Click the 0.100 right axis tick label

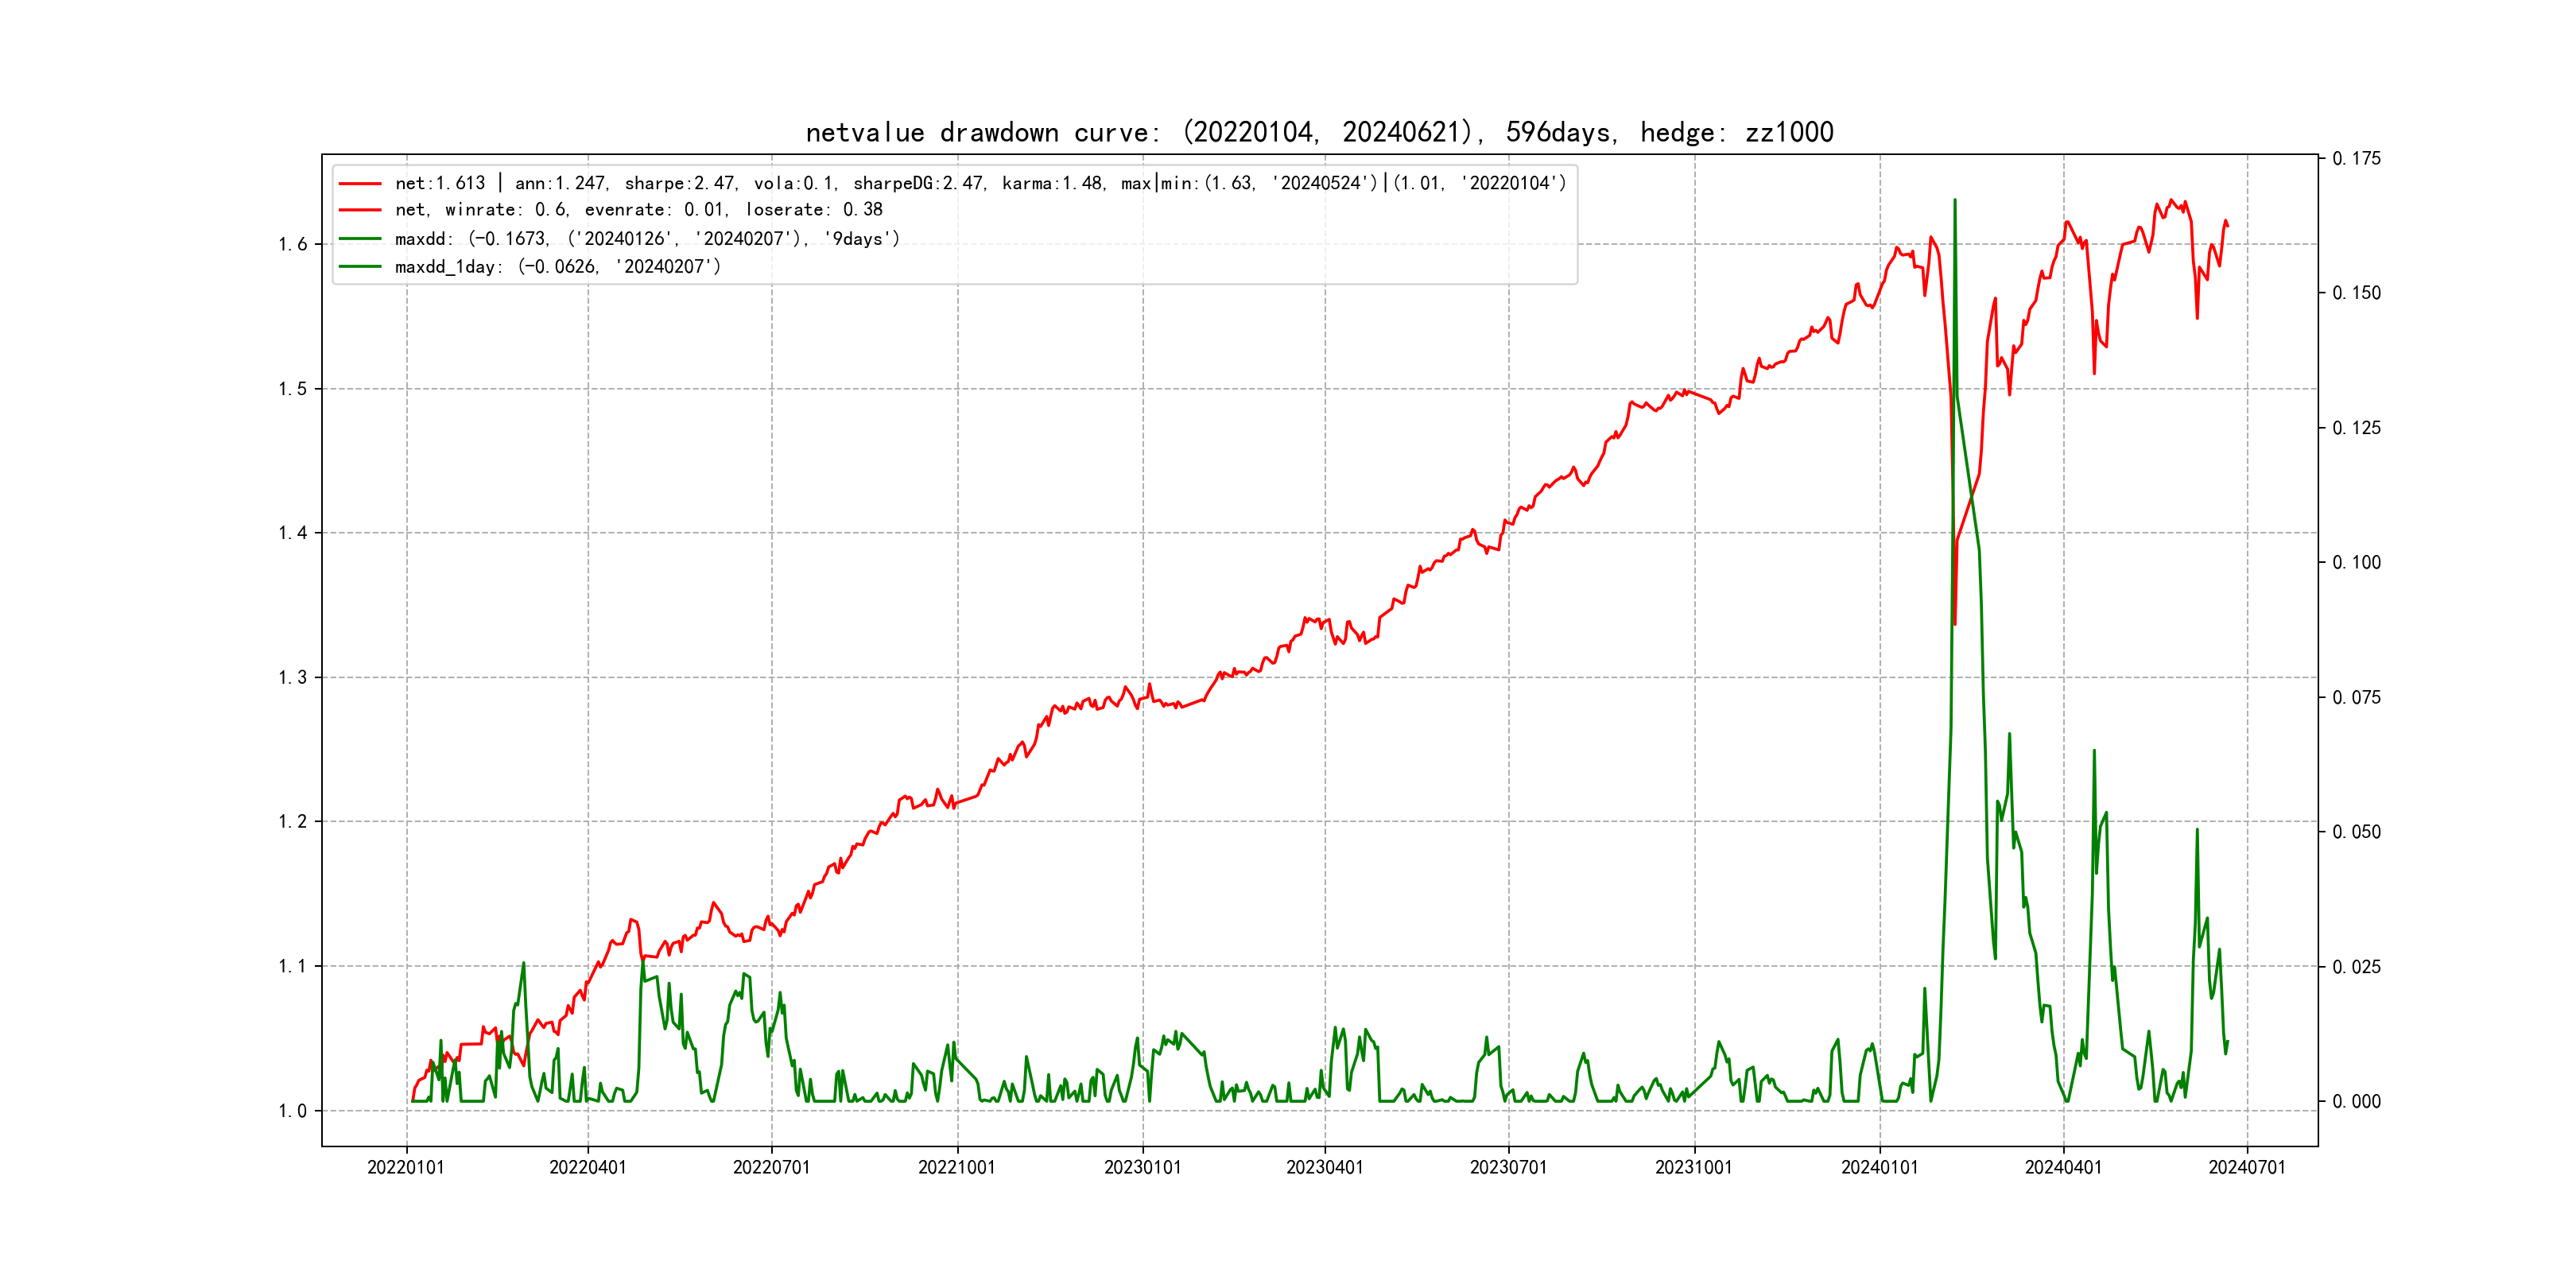(x=2356, y=563)
